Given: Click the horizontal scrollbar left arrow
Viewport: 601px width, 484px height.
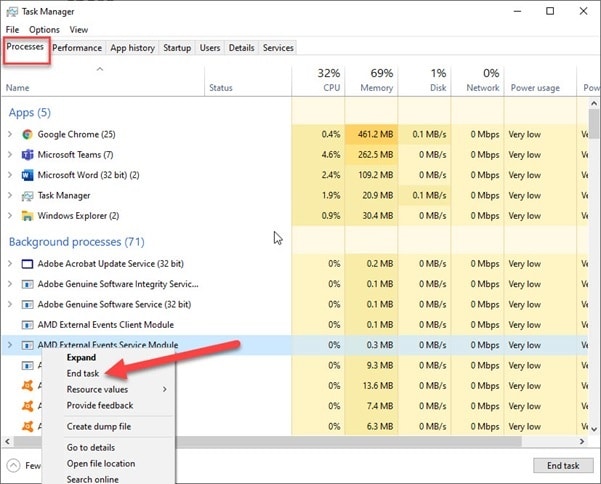Looking at the screenshot, I should 7,441.
